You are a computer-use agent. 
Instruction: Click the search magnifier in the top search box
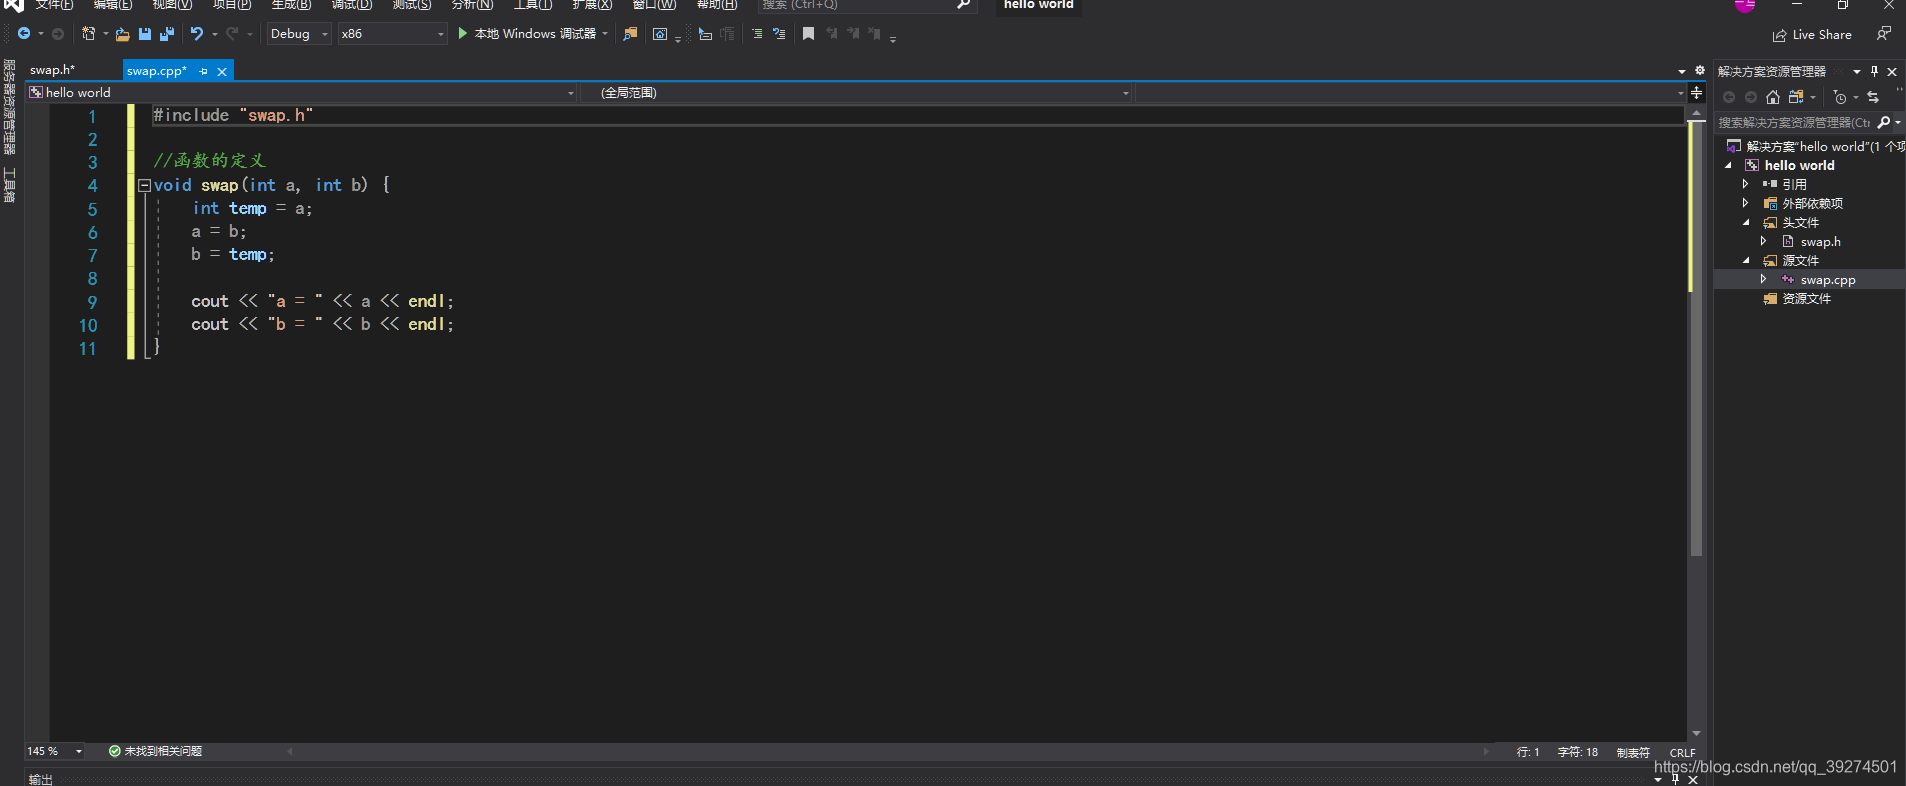click(963, 5)
